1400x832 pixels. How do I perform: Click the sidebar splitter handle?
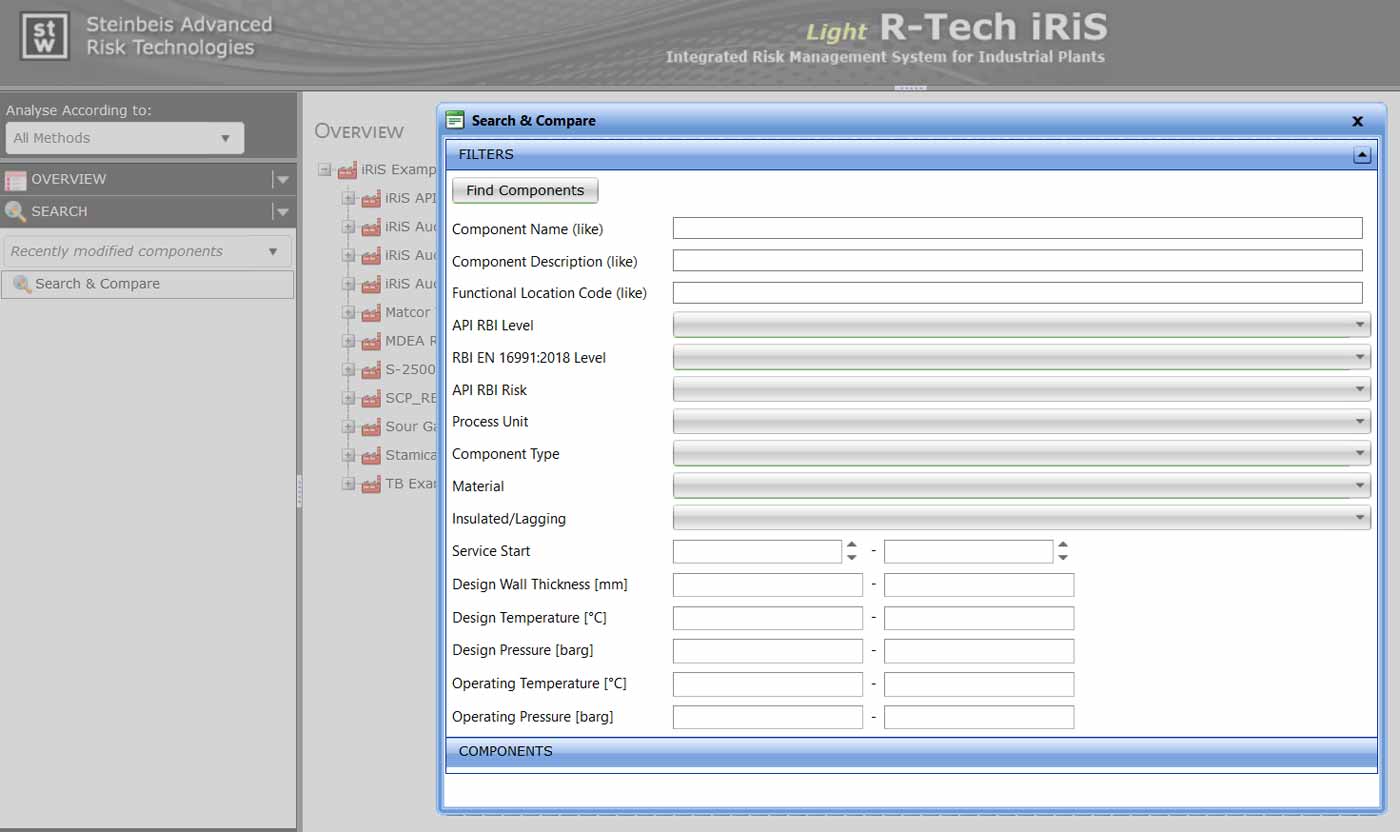click(299, 492)
